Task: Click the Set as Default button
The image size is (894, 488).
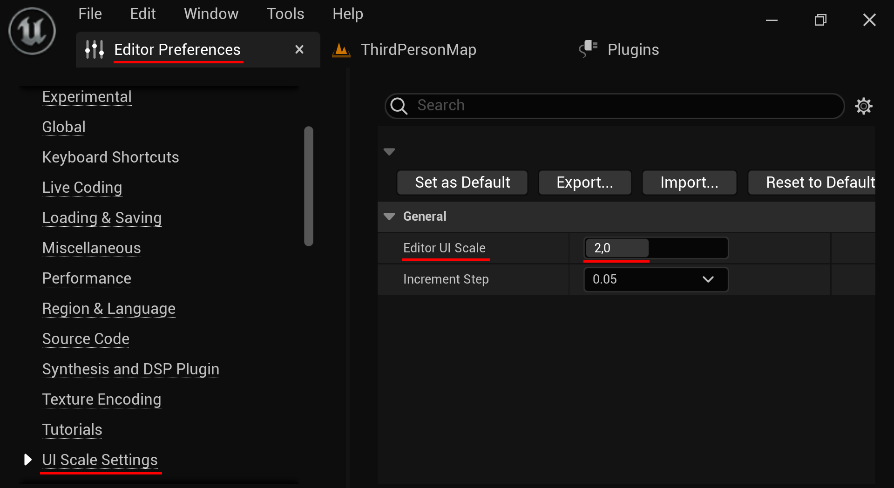Action: point(462,183)
